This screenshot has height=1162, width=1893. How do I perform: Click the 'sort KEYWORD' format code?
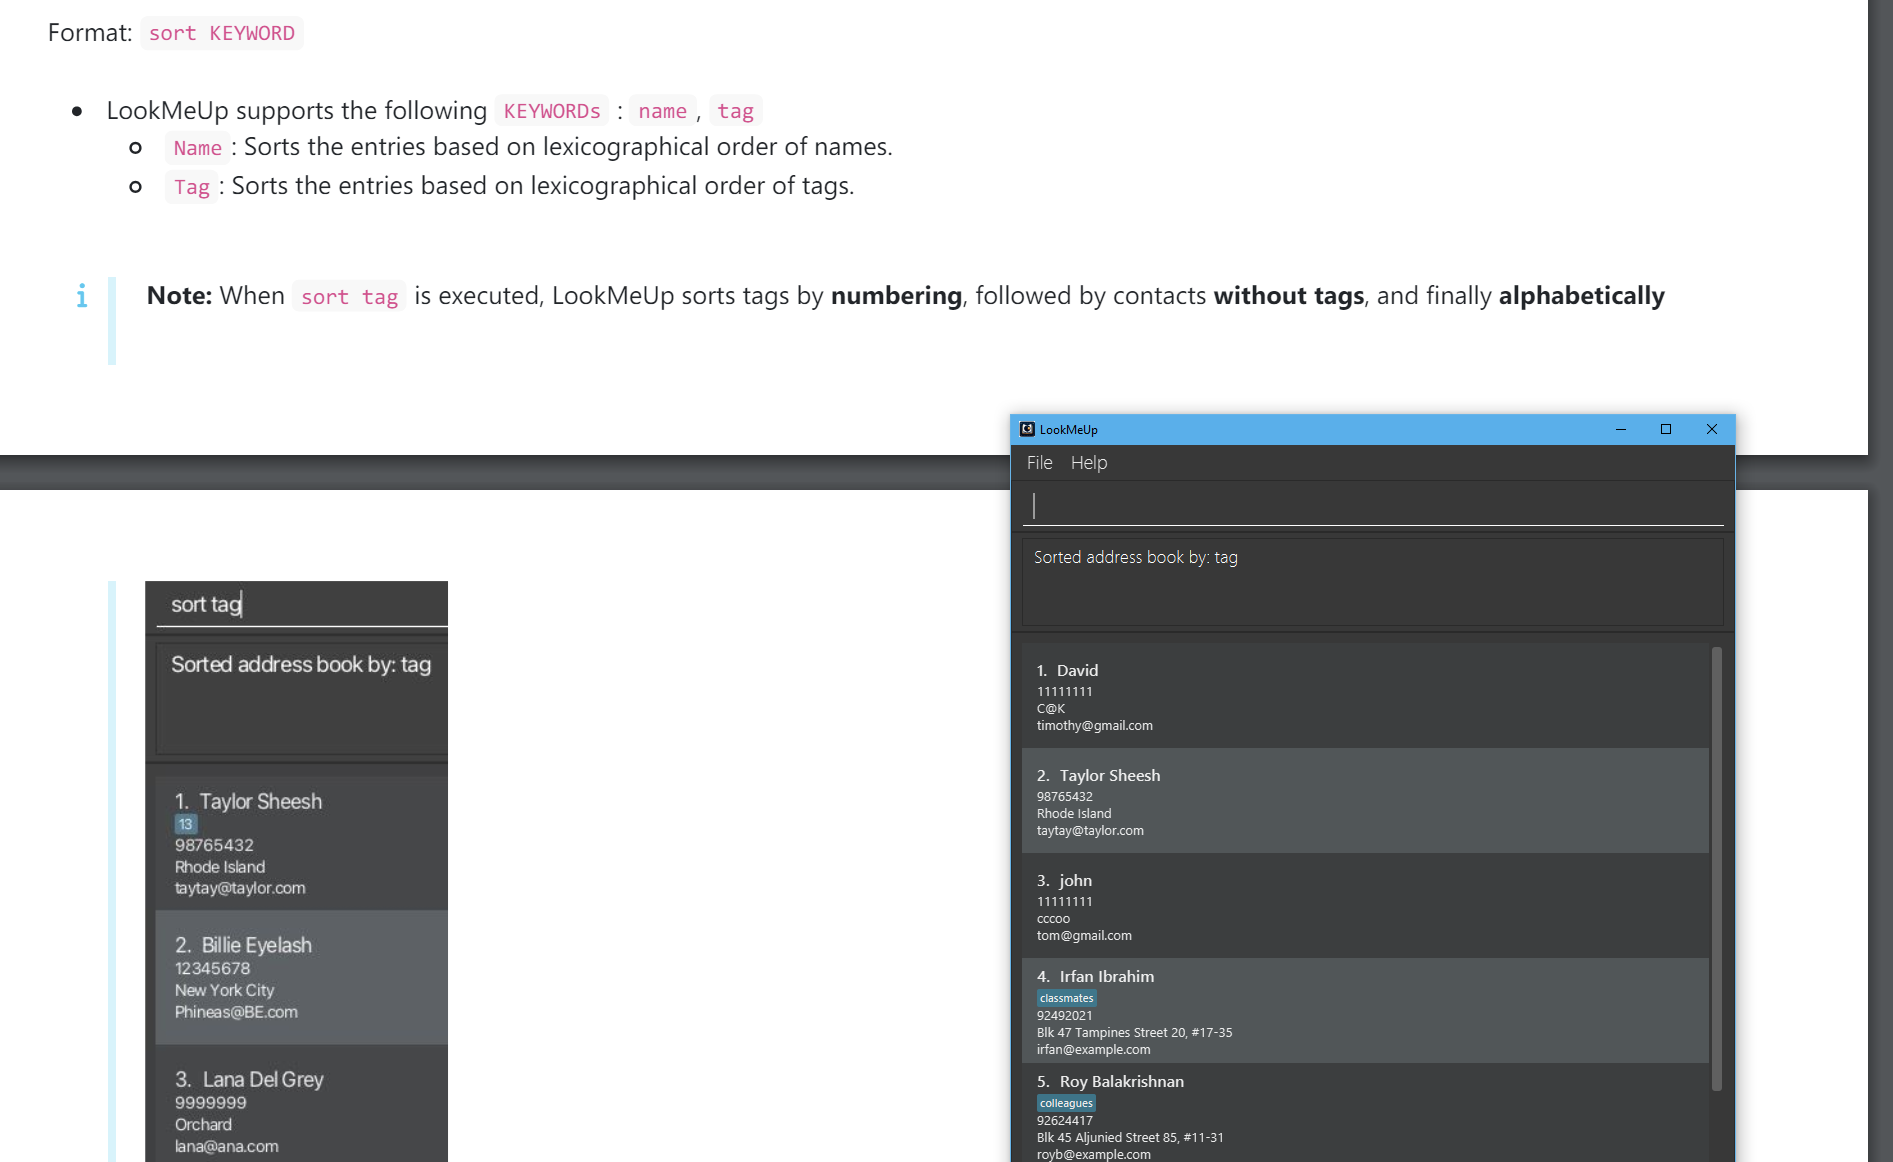point(221,33)
